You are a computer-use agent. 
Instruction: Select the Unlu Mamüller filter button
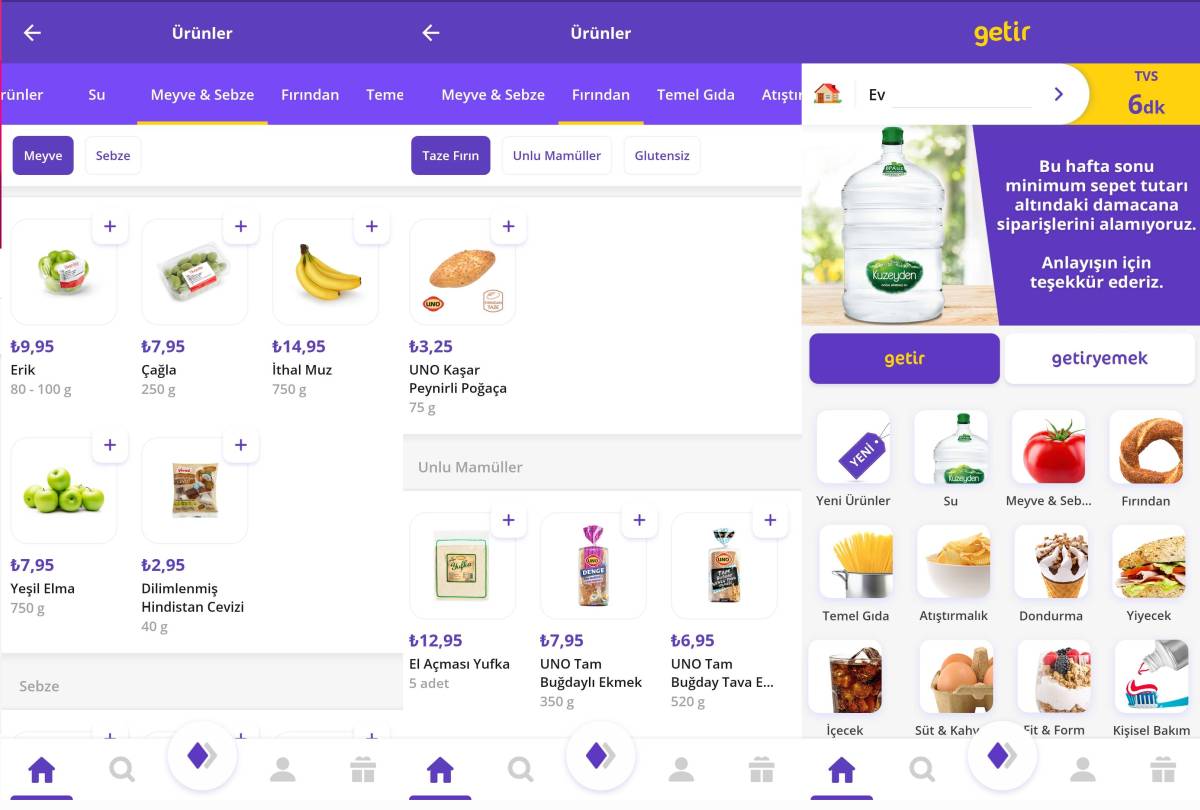point(557,156)
